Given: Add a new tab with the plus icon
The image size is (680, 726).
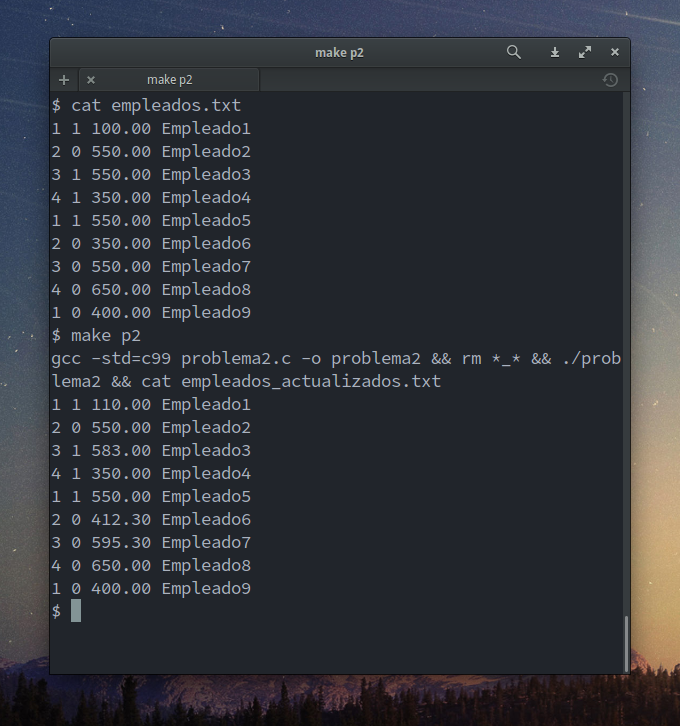Looking at the screenshot, I should [64, 80].
